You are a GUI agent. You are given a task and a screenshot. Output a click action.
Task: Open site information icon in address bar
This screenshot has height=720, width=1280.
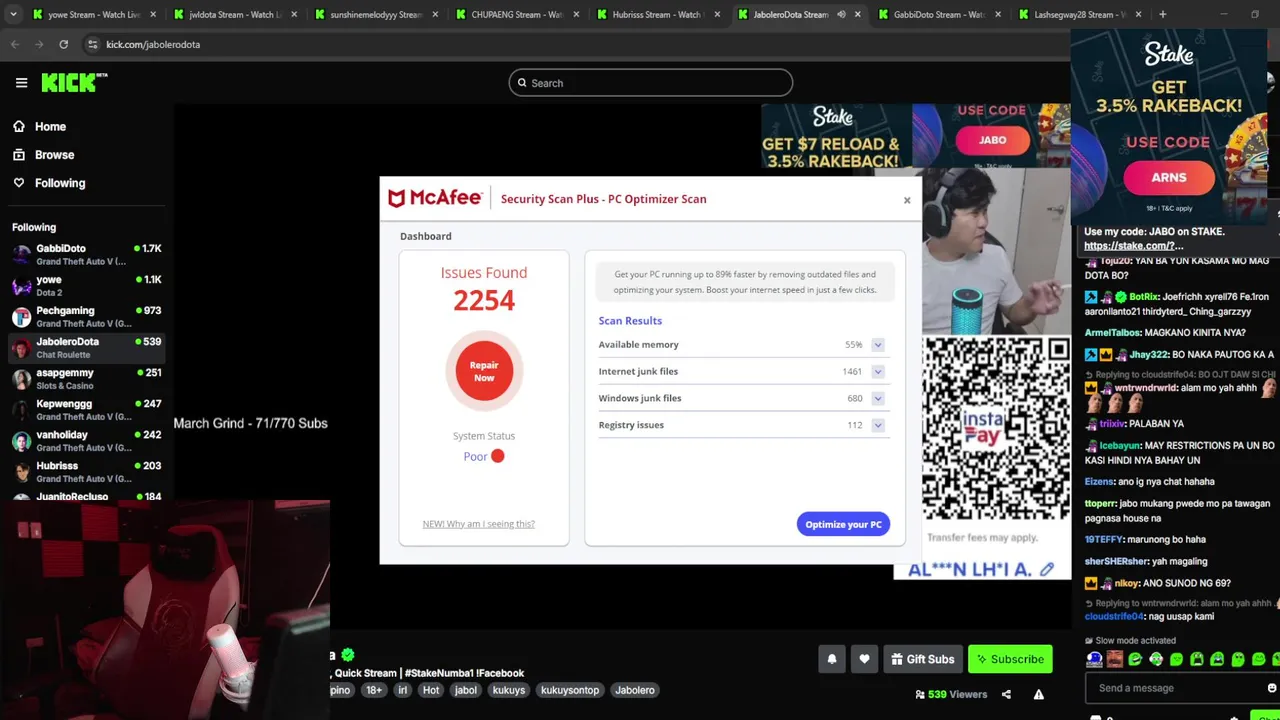[x=92, y=45]
